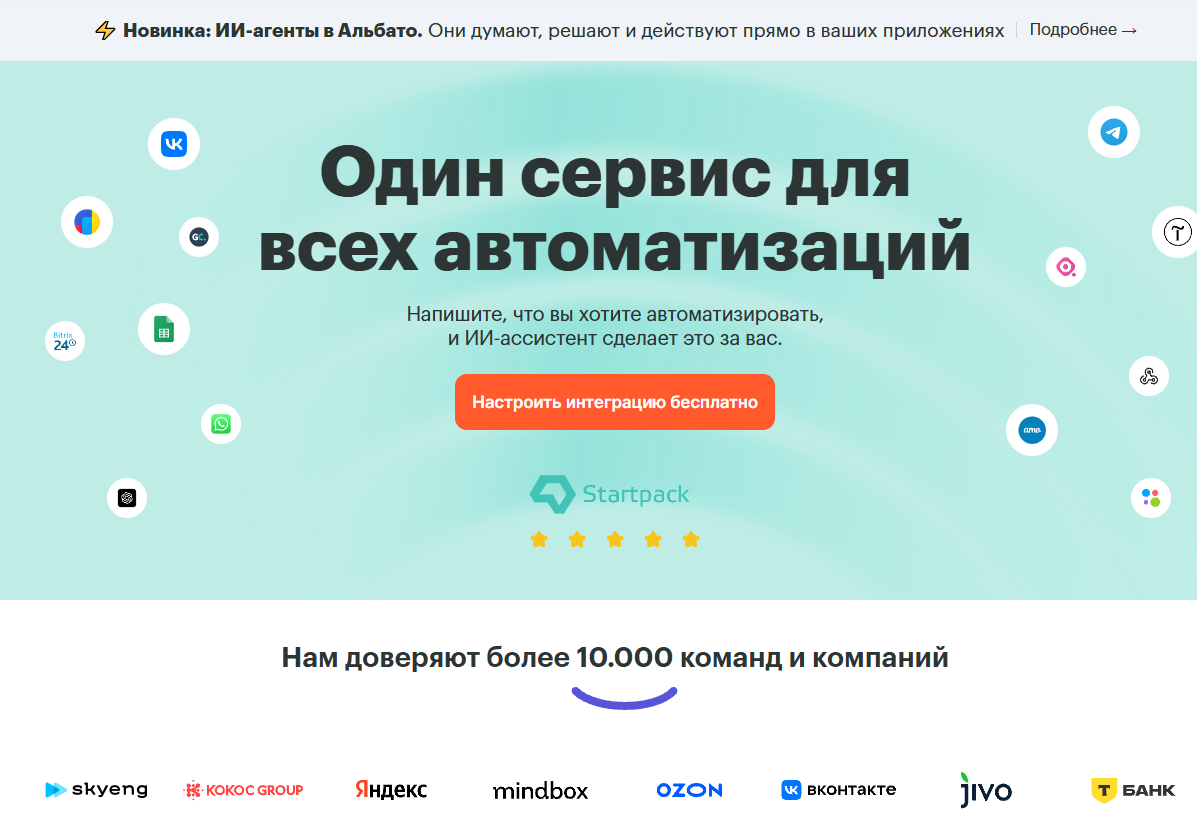
Task: Click the Kokoc Group logo
Action: point(244,790)
